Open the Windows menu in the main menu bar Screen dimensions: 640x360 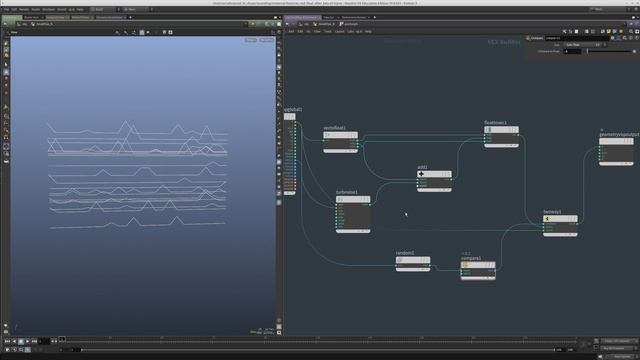click(49, 9)
